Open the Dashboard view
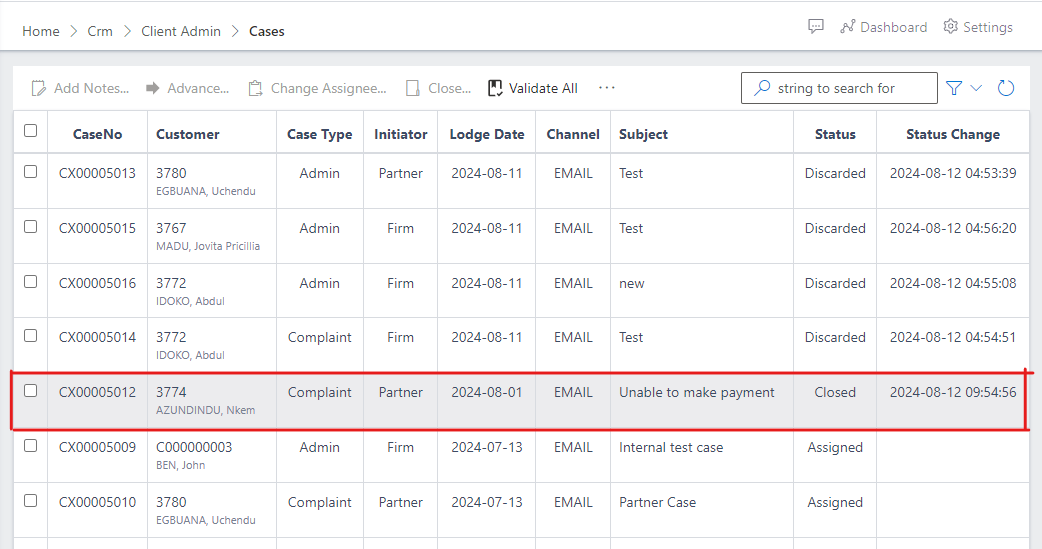This screenshot has width=1042, height=549. coord(883,27)
